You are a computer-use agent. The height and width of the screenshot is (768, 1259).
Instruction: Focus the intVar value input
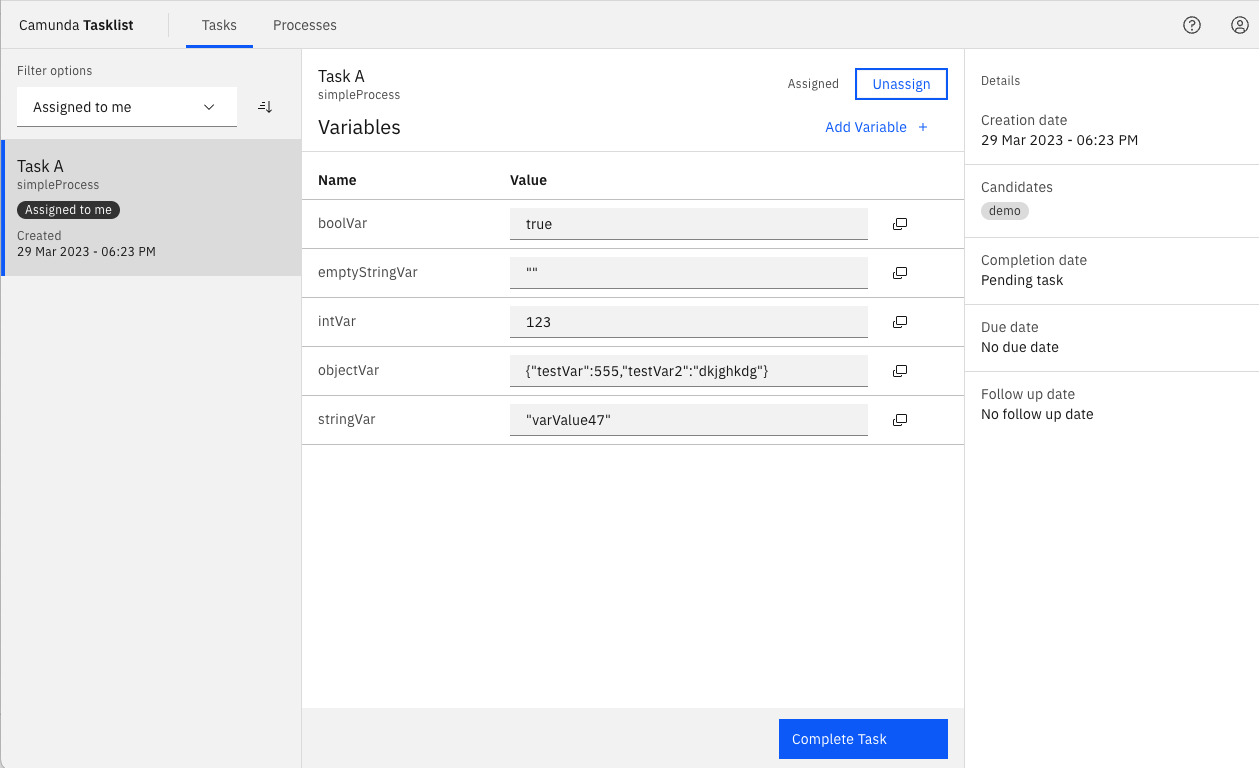[688, 322]
